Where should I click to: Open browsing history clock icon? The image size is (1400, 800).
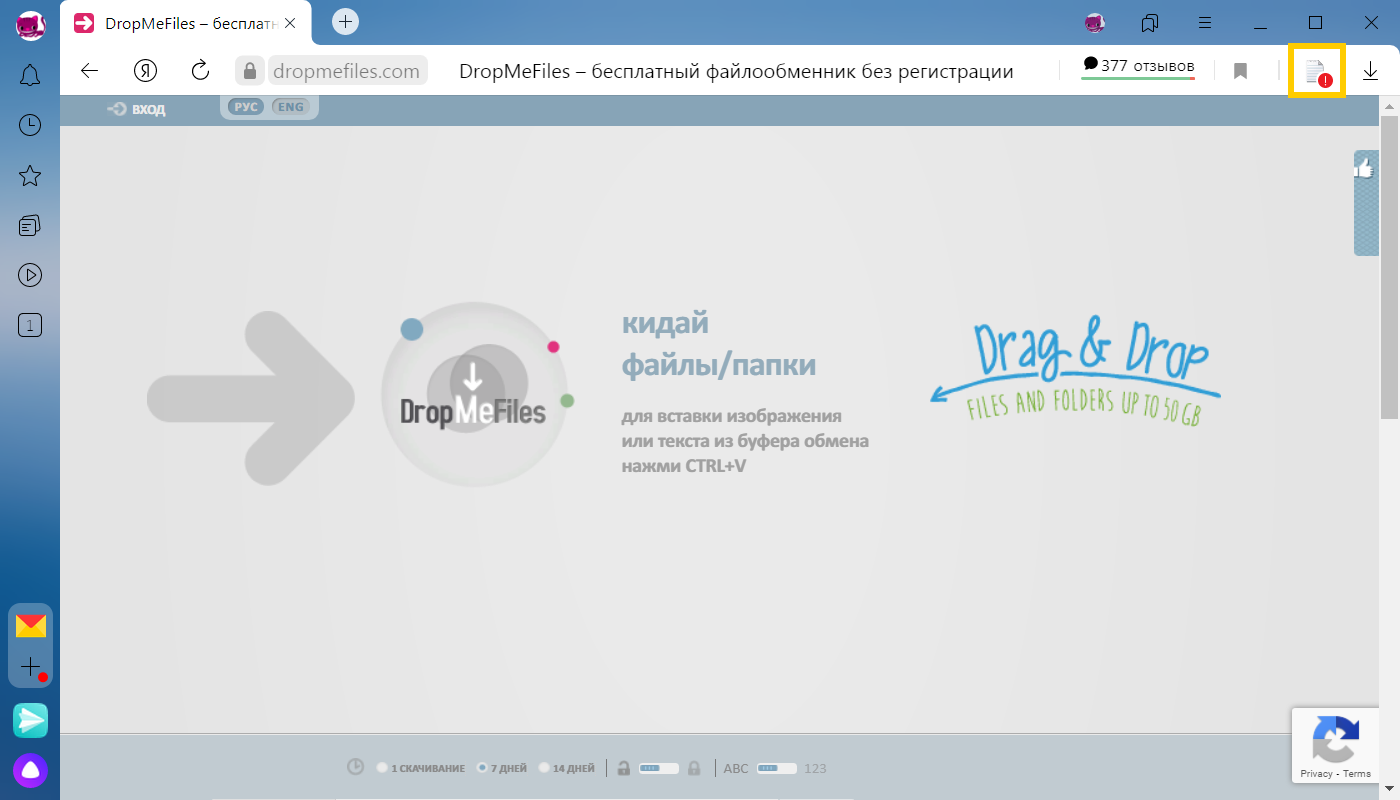pos(30,125)
